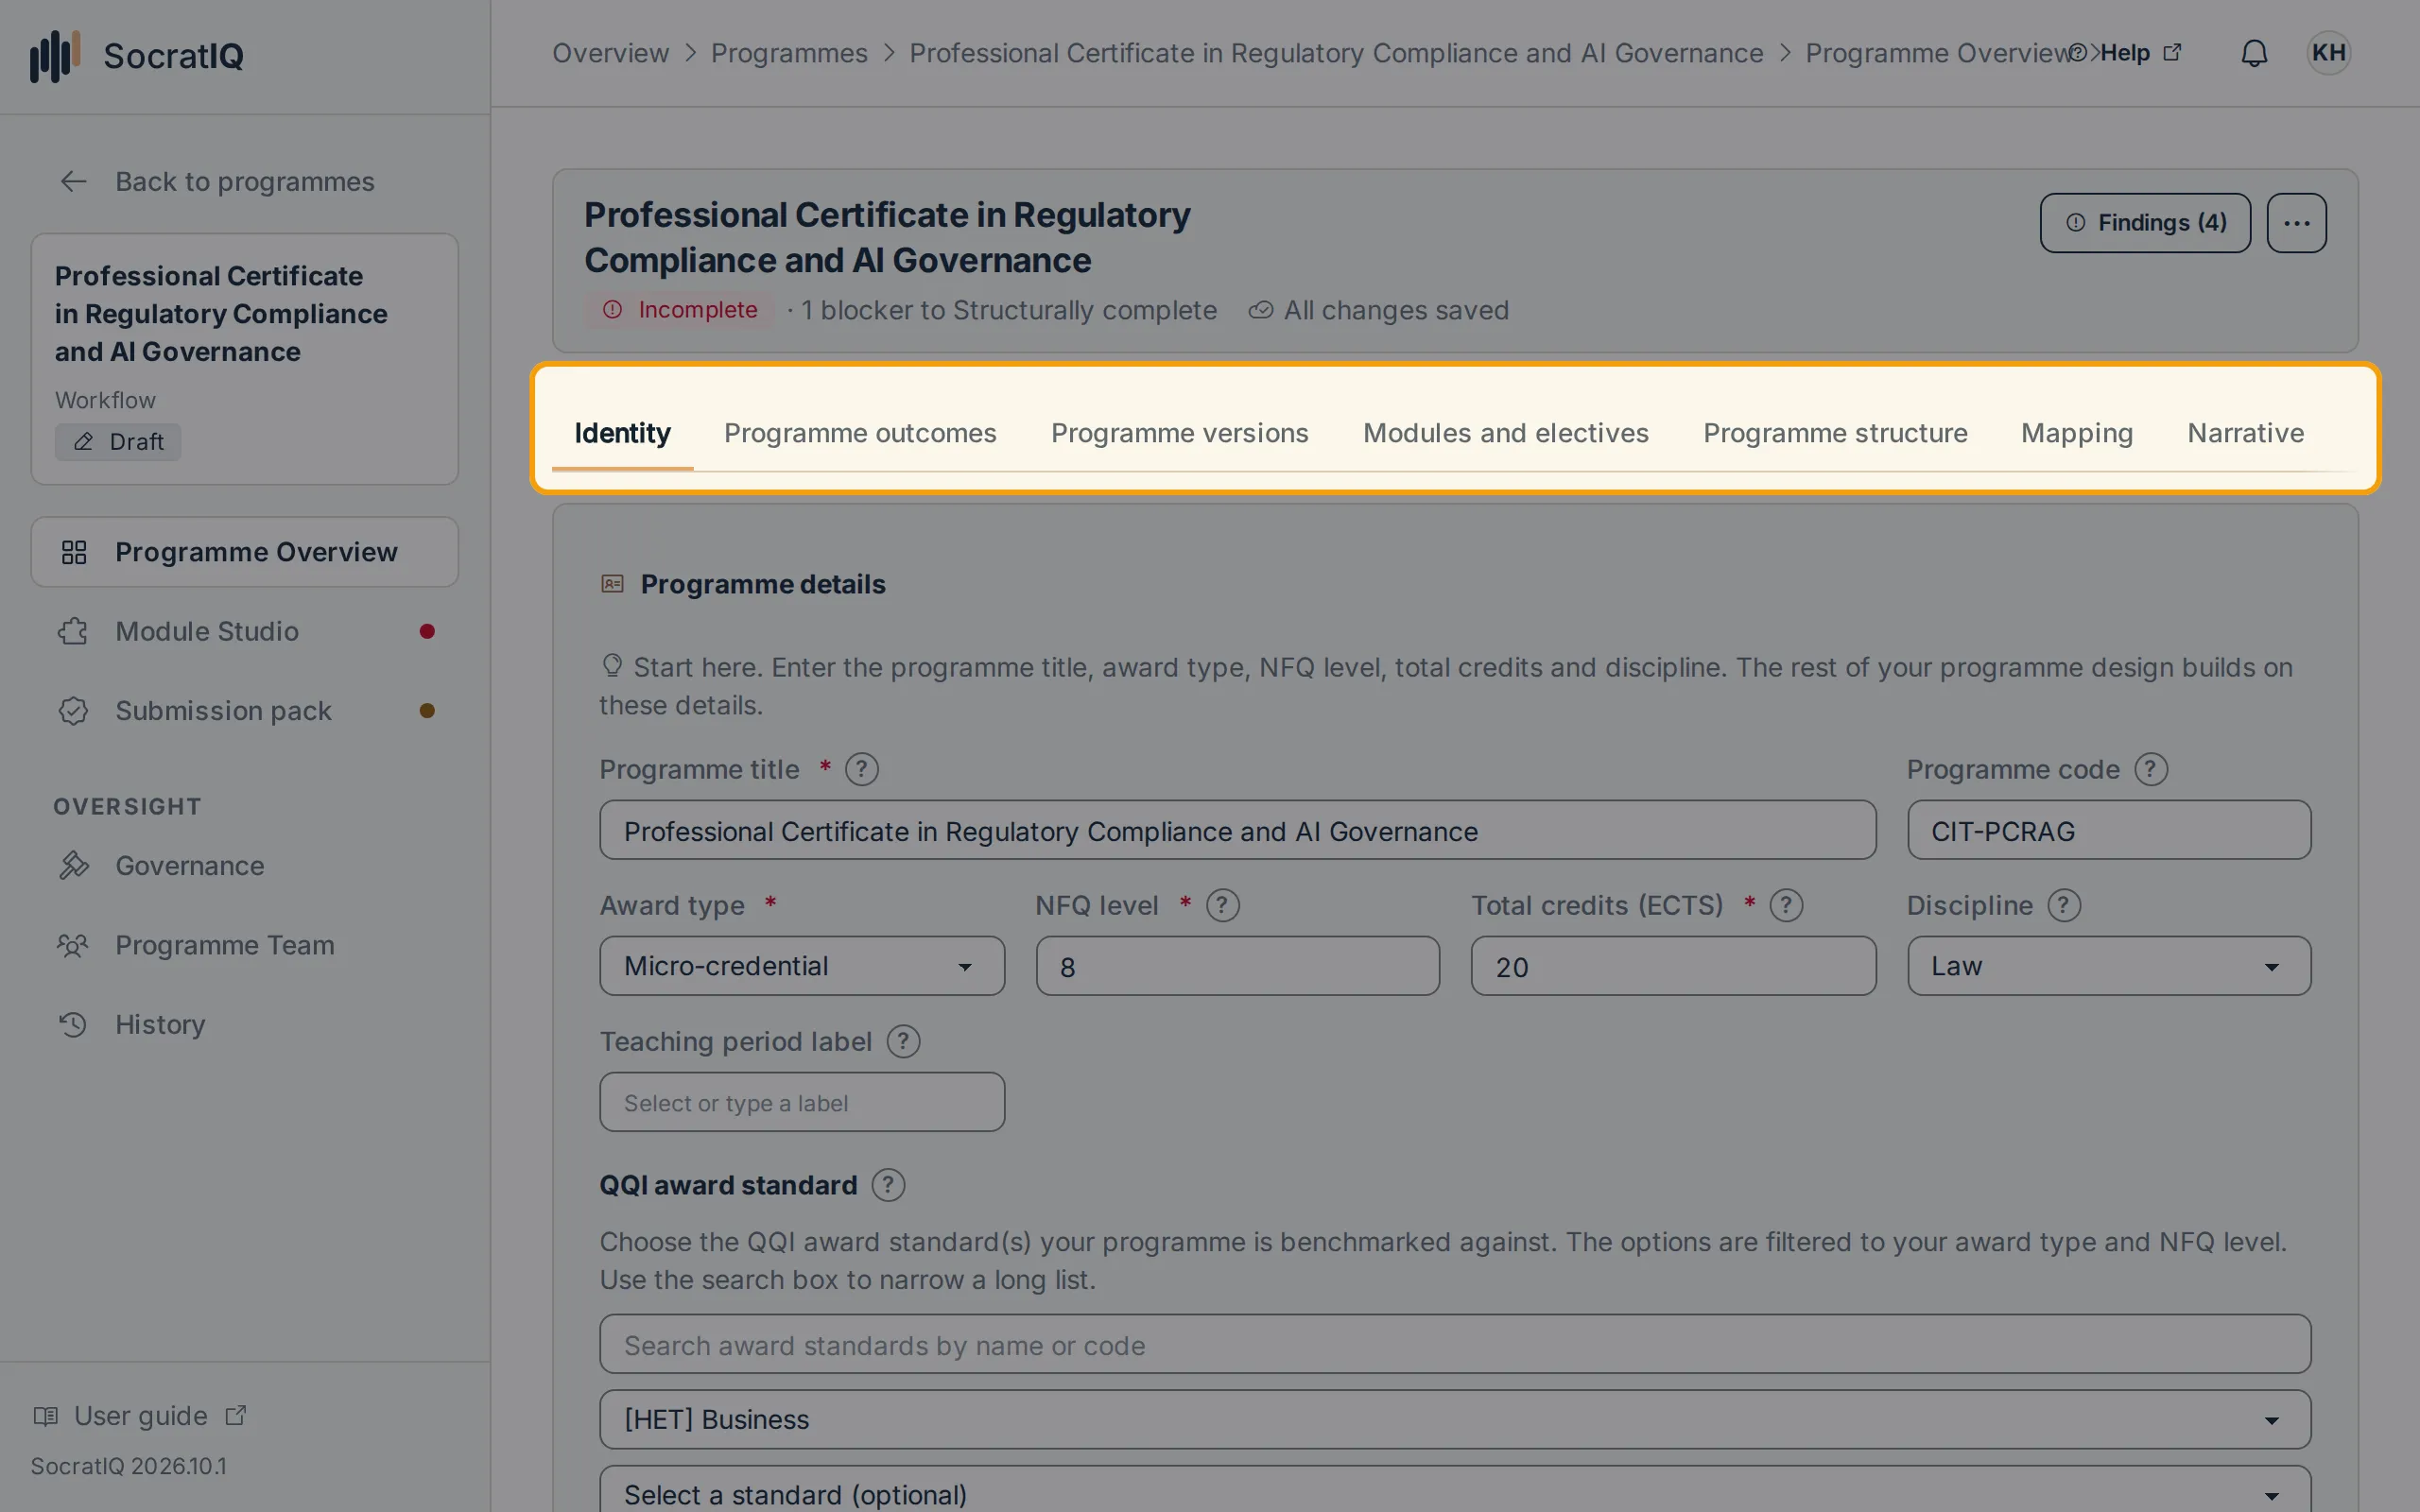Viewport: 2420px width, 1512px height.
Task: Open Submission pack in sidebar
Action: 244,711
